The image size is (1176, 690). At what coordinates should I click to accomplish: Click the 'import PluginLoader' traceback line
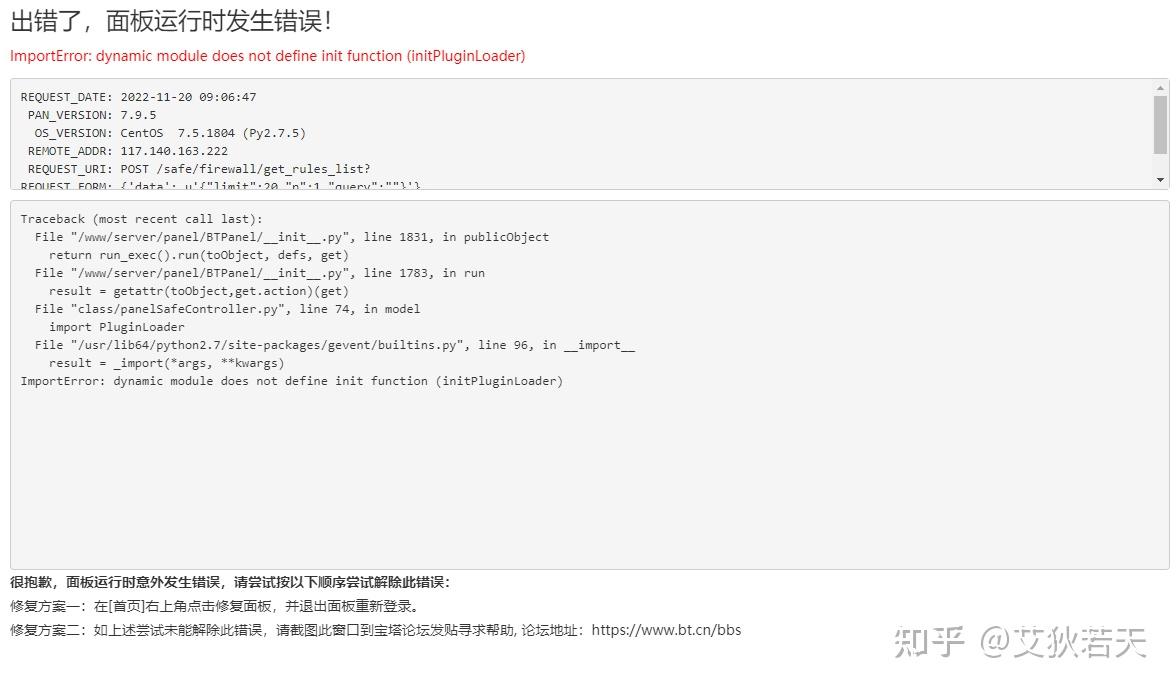pyautogui.click(x=117, y=327)
